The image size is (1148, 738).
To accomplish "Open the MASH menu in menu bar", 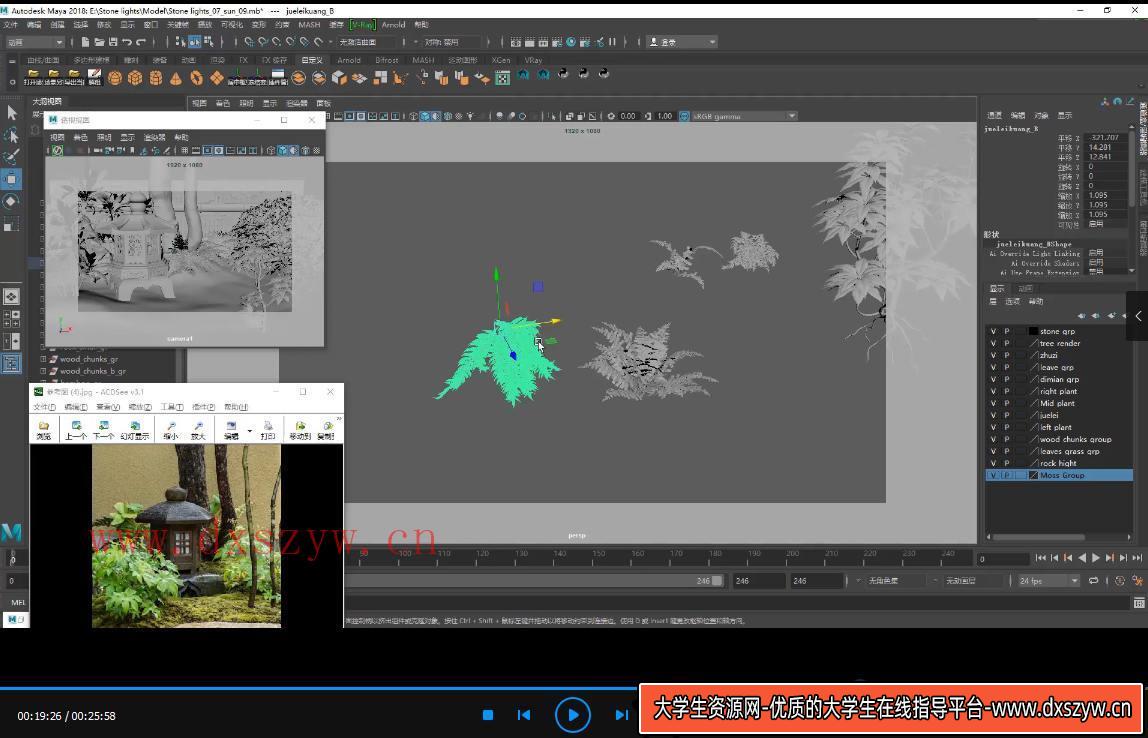I will pos(309,24).
